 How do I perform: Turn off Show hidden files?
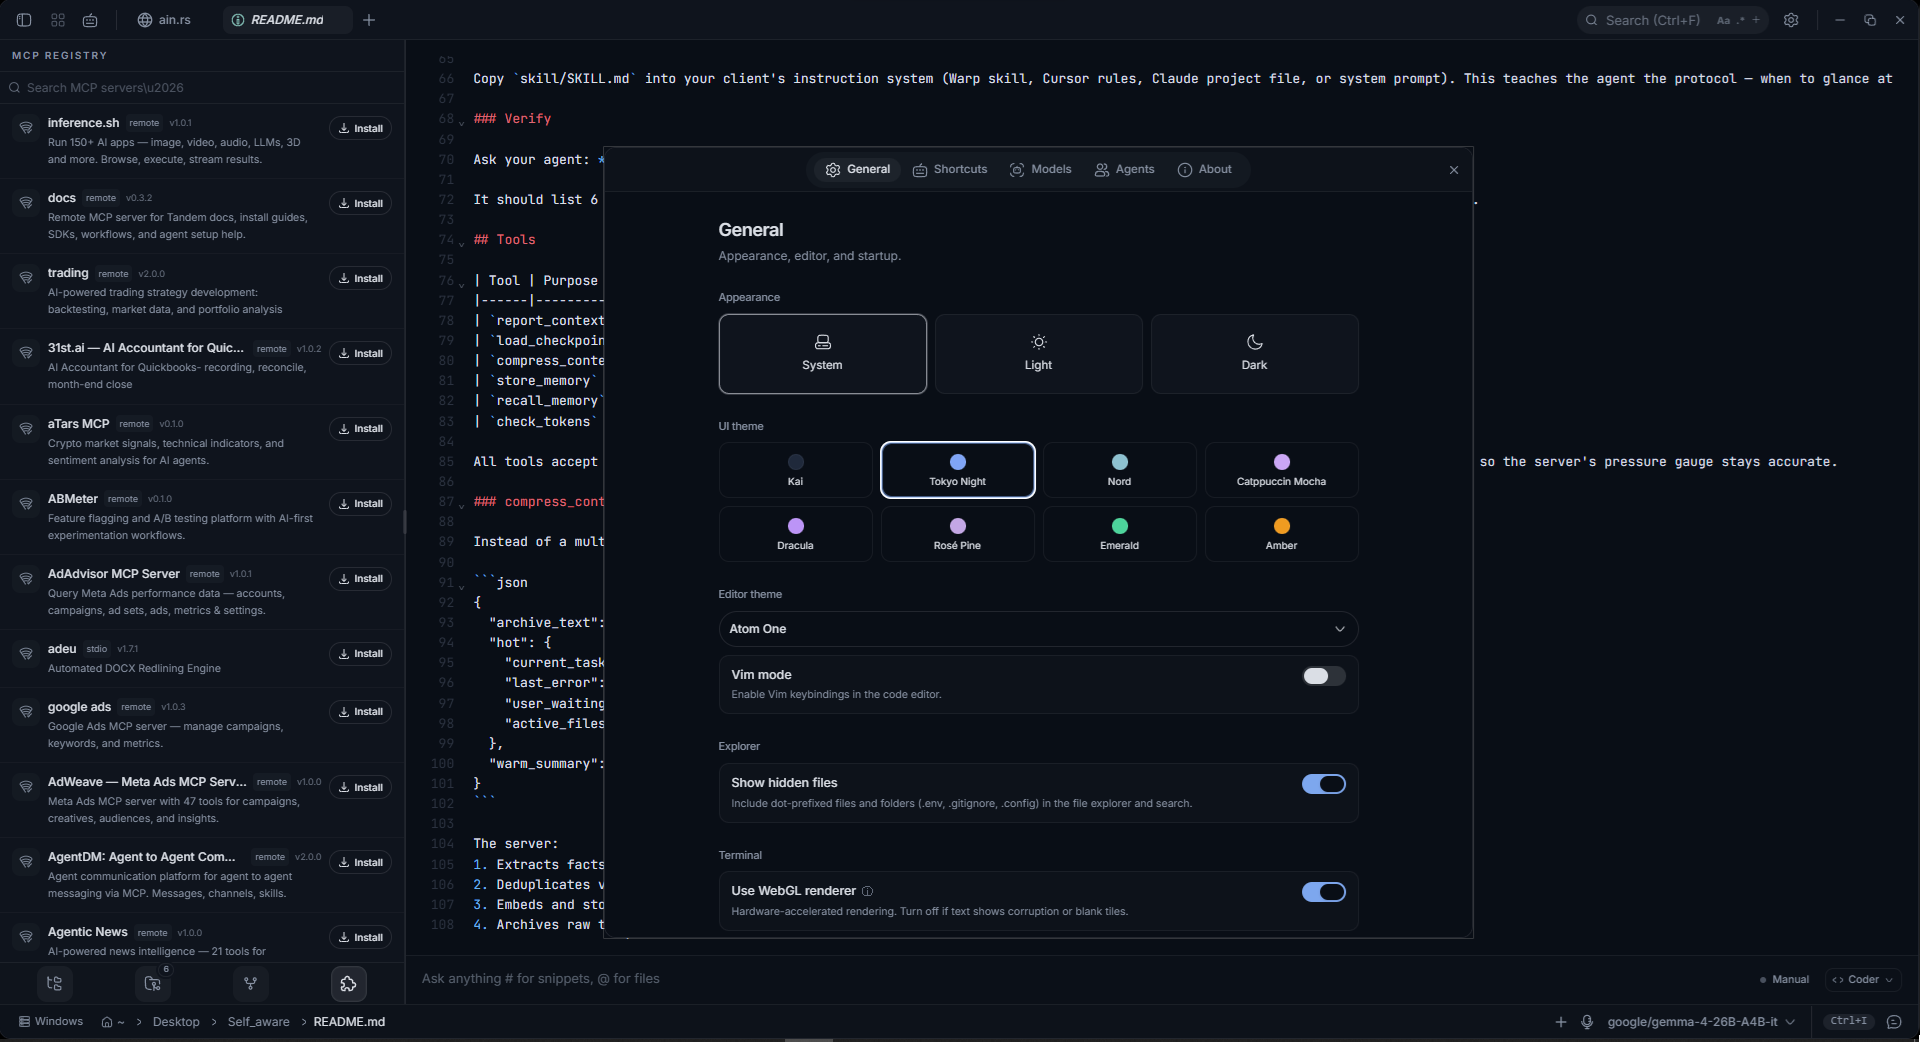point(1323,784)
